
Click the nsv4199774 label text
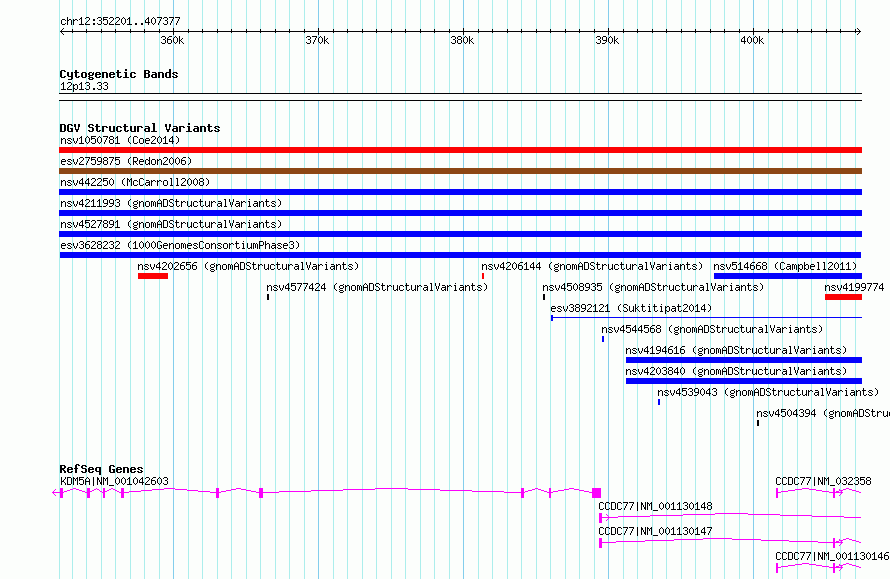point(854,287)
